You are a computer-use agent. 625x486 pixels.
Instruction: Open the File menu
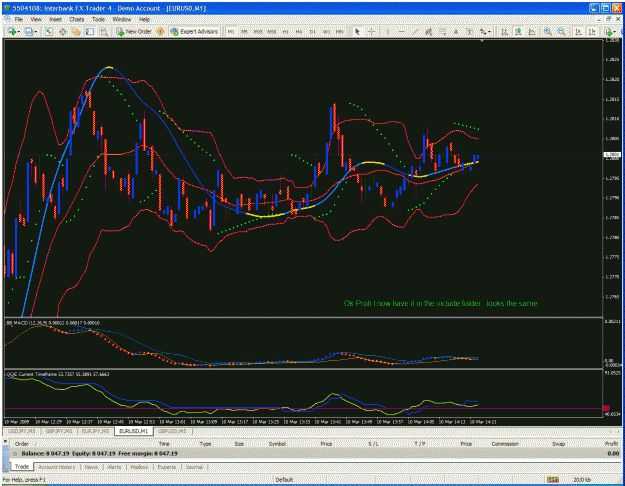click(18, 19)
